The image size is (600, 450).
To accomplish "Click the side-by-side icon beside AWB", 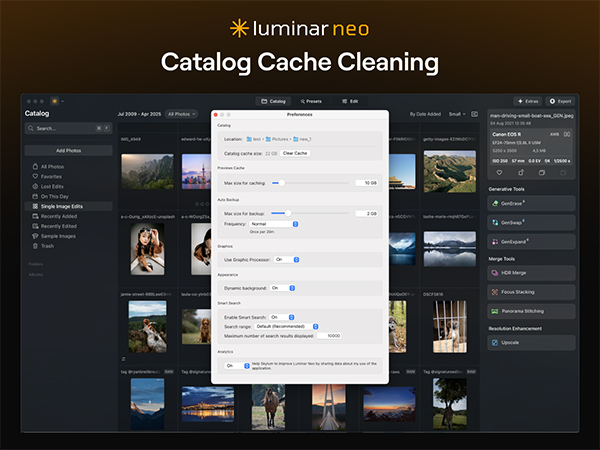I will click(567, 134).
